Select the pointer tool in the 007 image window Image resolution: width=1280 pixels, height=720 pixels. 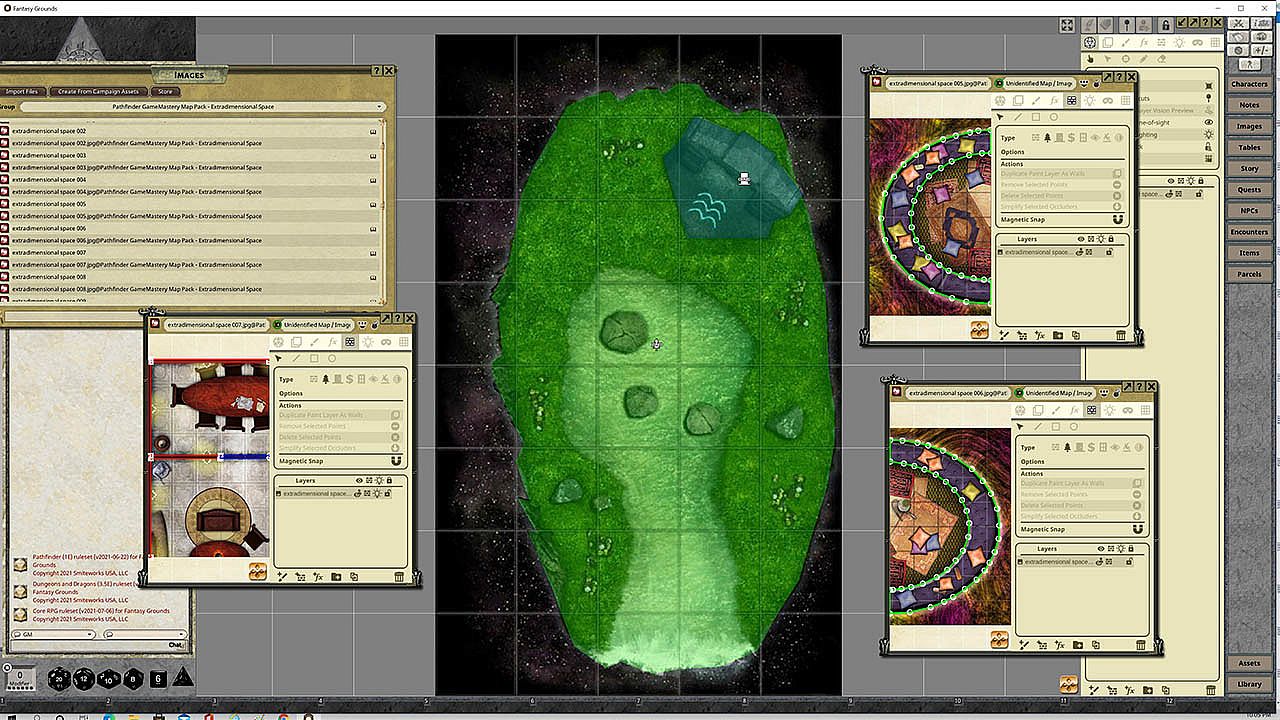[x=278, y=358]
